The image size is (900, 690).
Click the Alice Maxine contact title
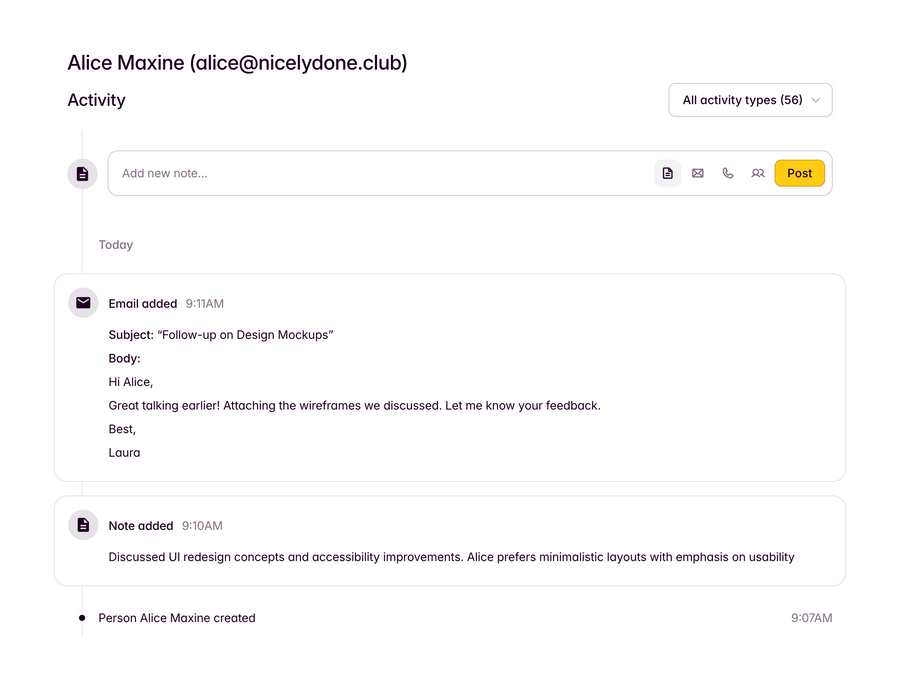pyautogui.click(x=237, y=63)
